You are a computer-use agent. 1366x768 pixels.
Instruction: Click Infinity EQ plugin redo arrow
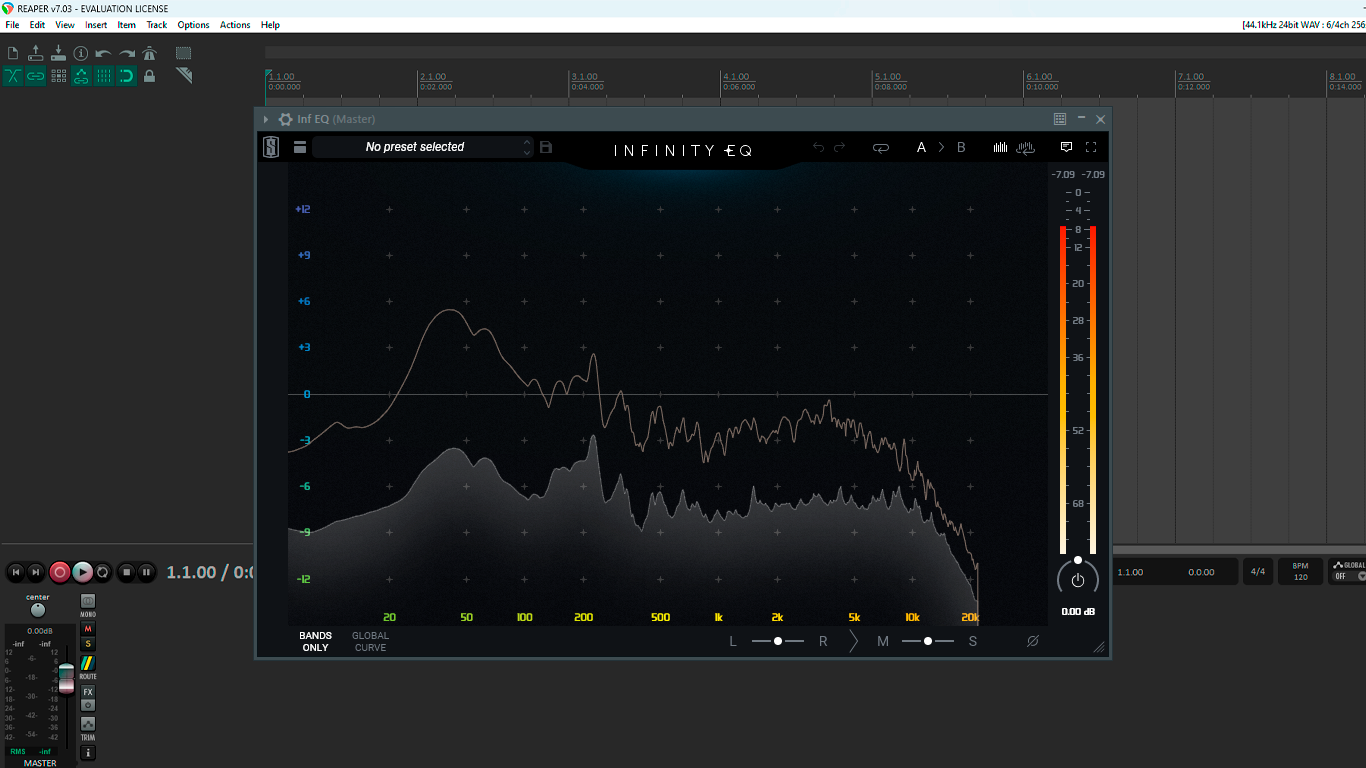(x=840, y=147)
